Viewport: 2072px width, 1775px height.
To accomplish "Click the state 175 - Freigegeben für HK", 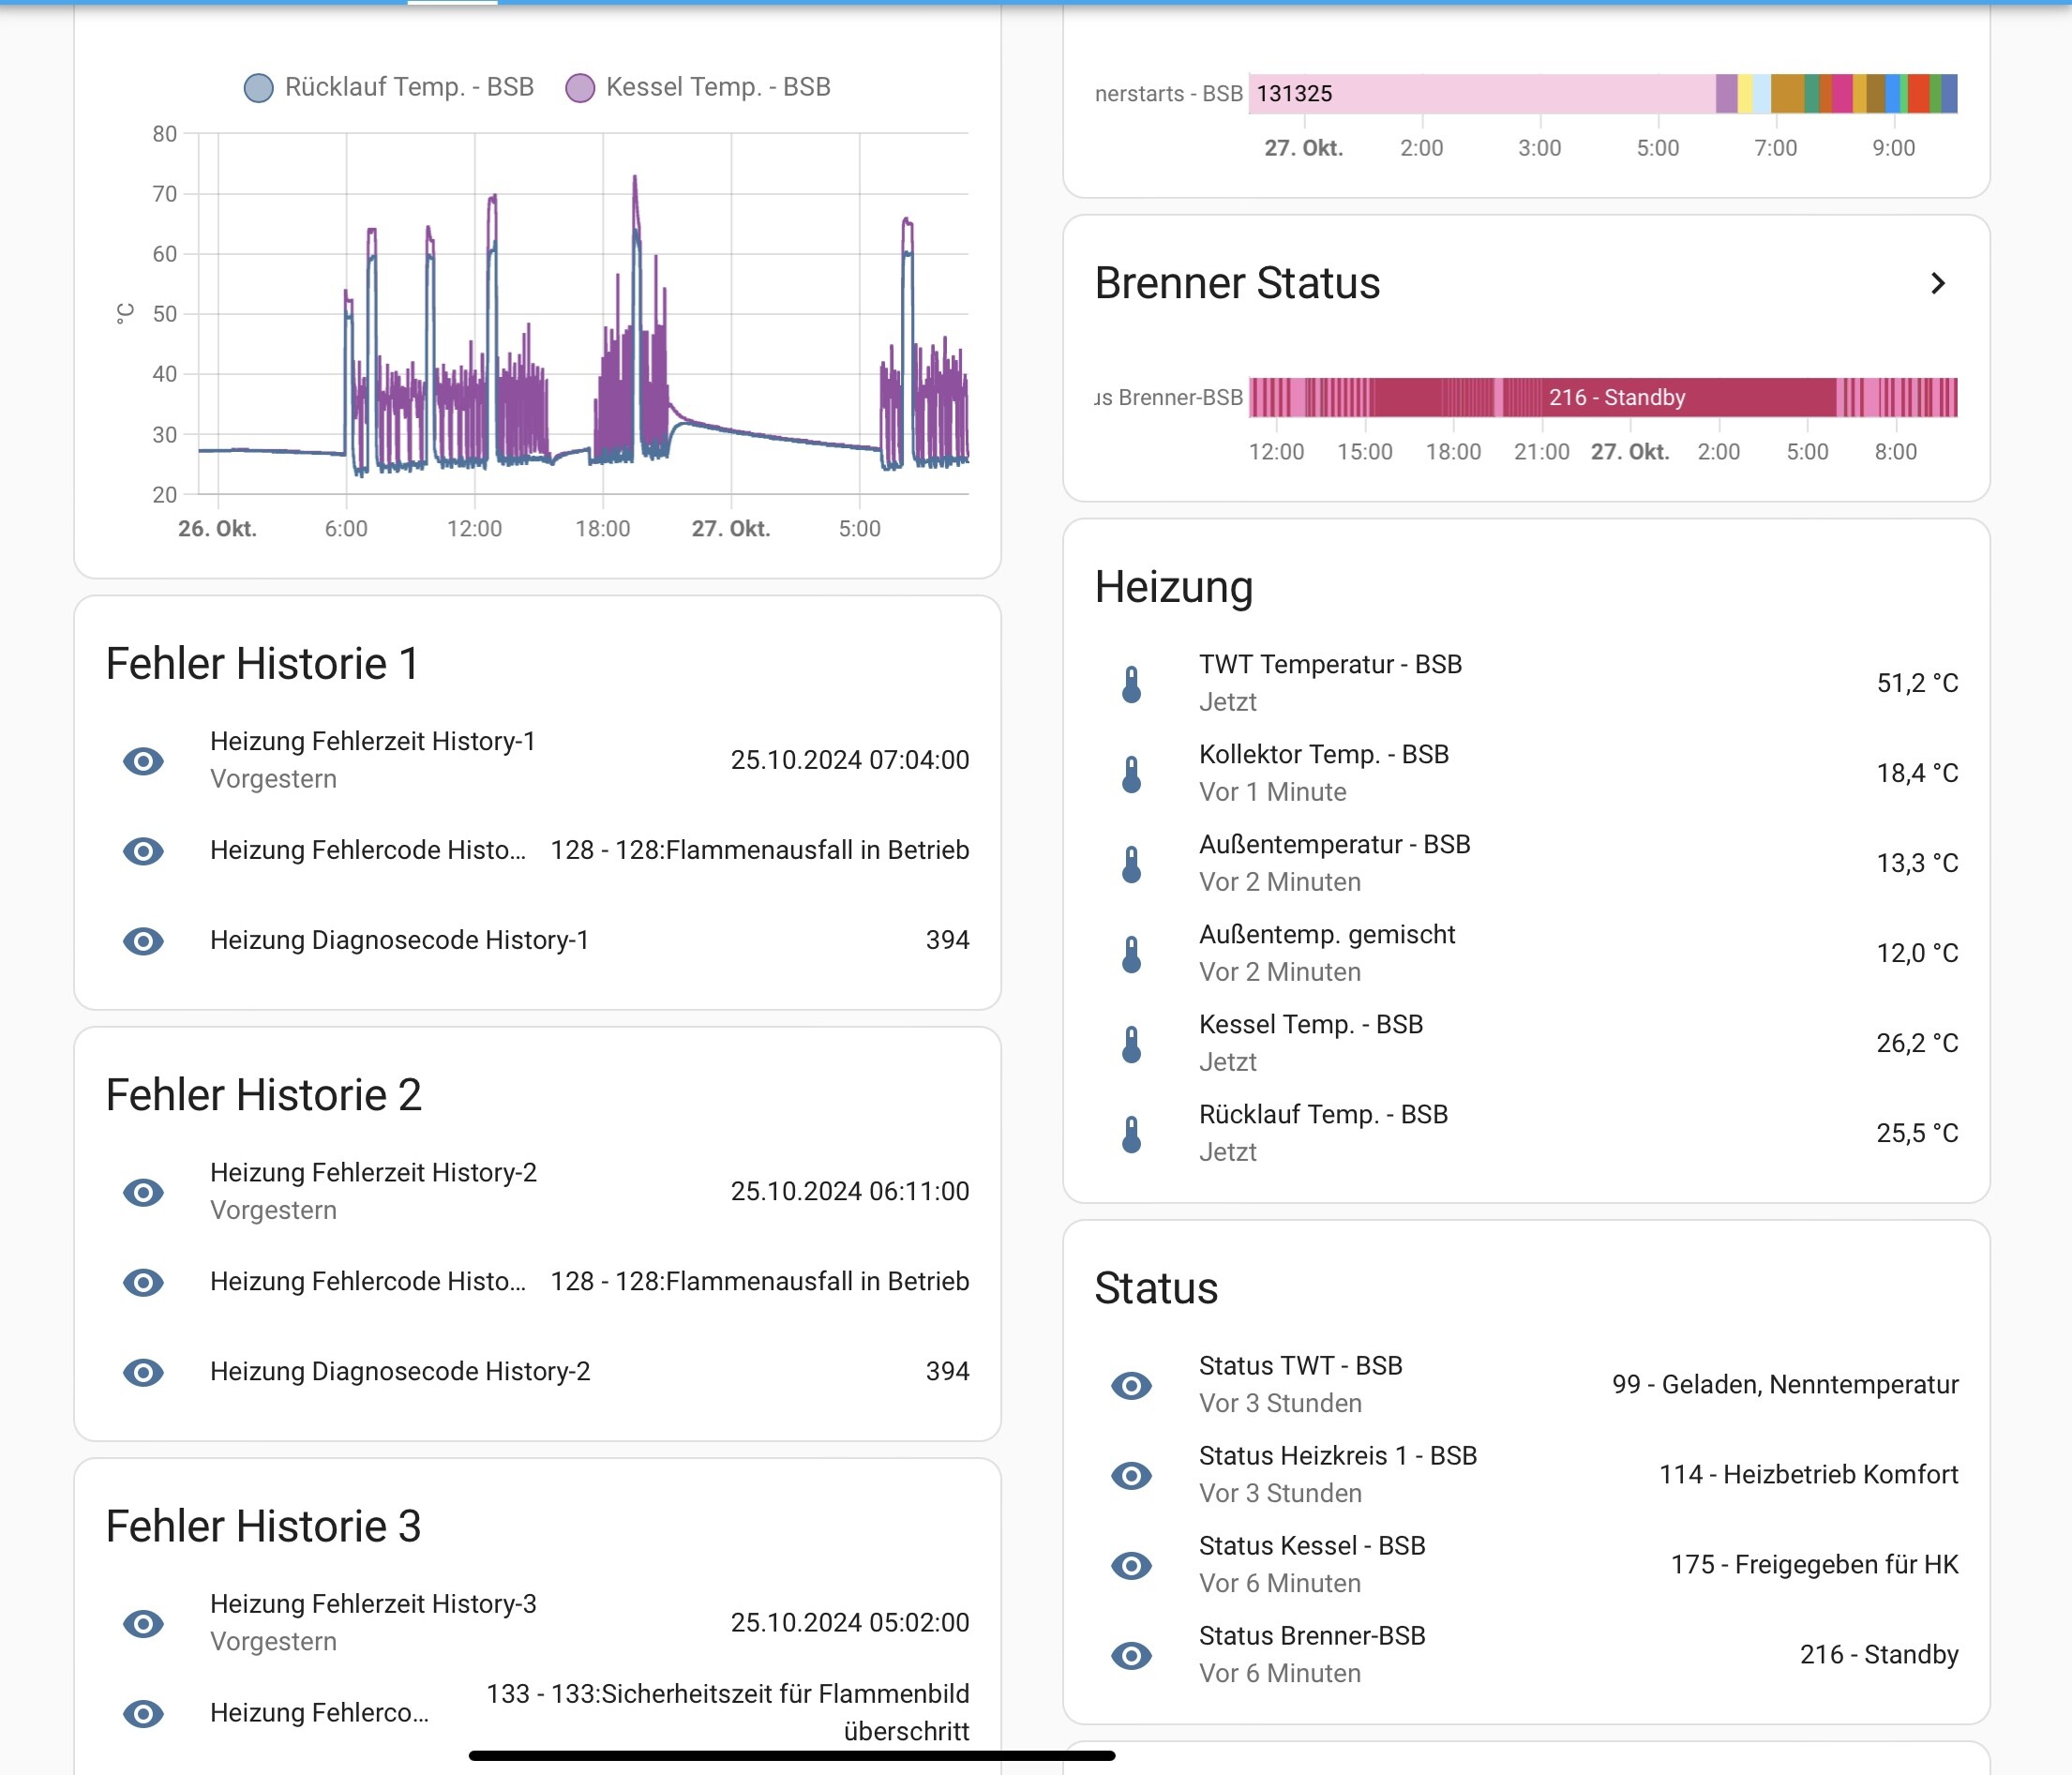I will pyautogui.click(x=1815, y=1564).
